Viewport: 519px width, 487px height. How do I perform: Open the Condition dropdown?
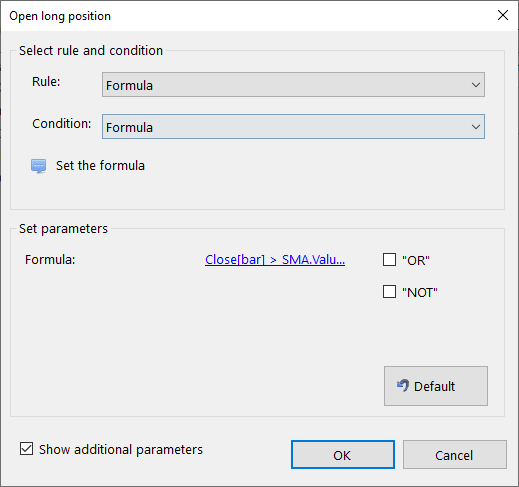pyautogui.click(x=293, y=127)
